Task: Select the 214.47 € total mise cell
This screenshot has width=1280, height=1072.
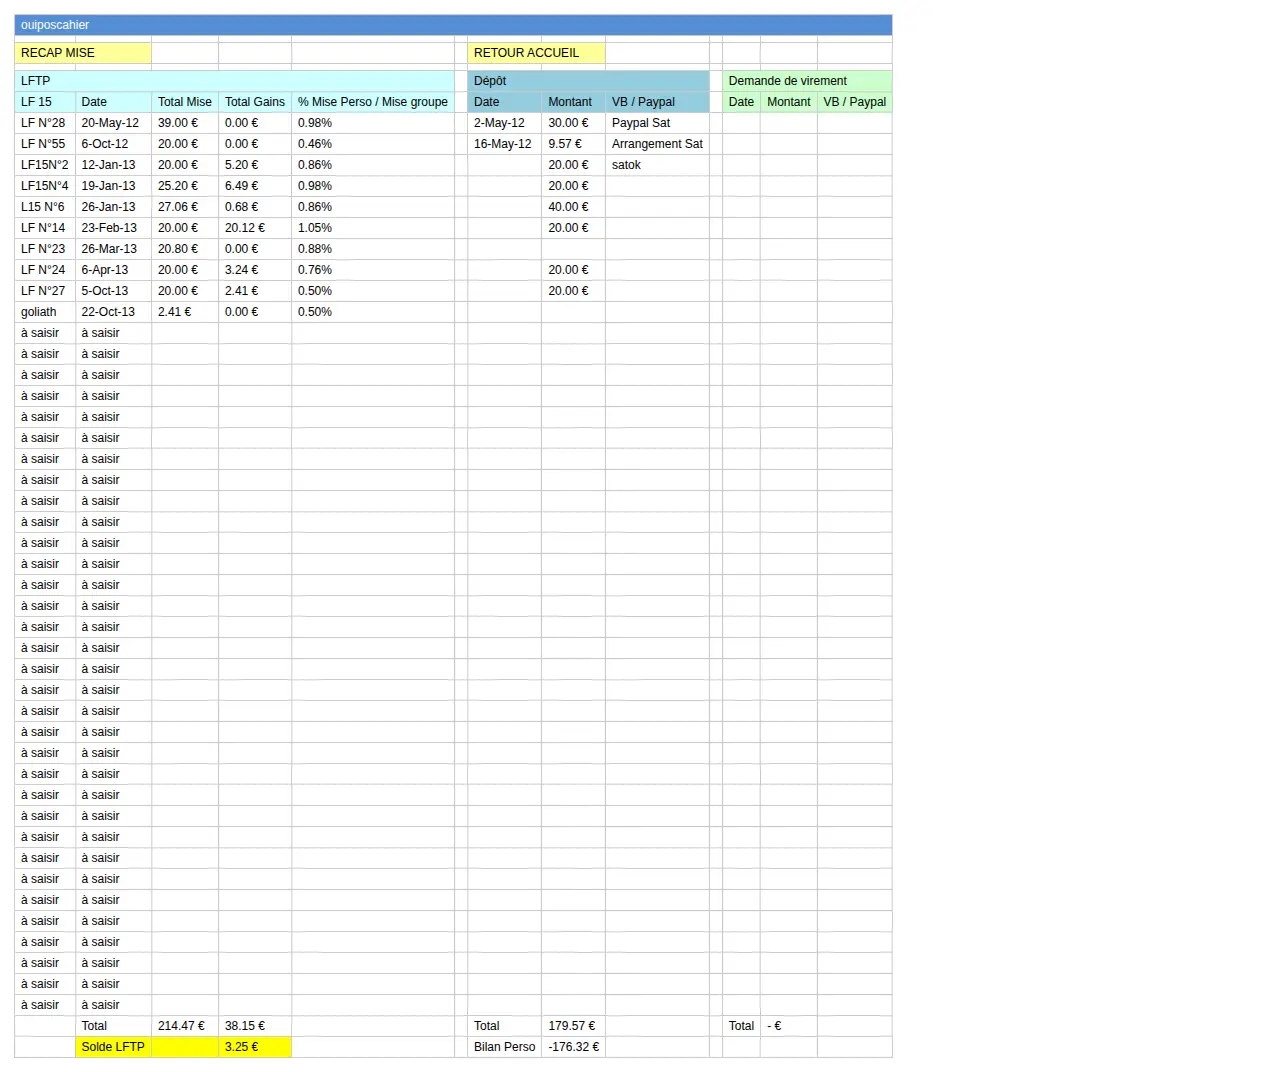Action: pos(185,1026)
